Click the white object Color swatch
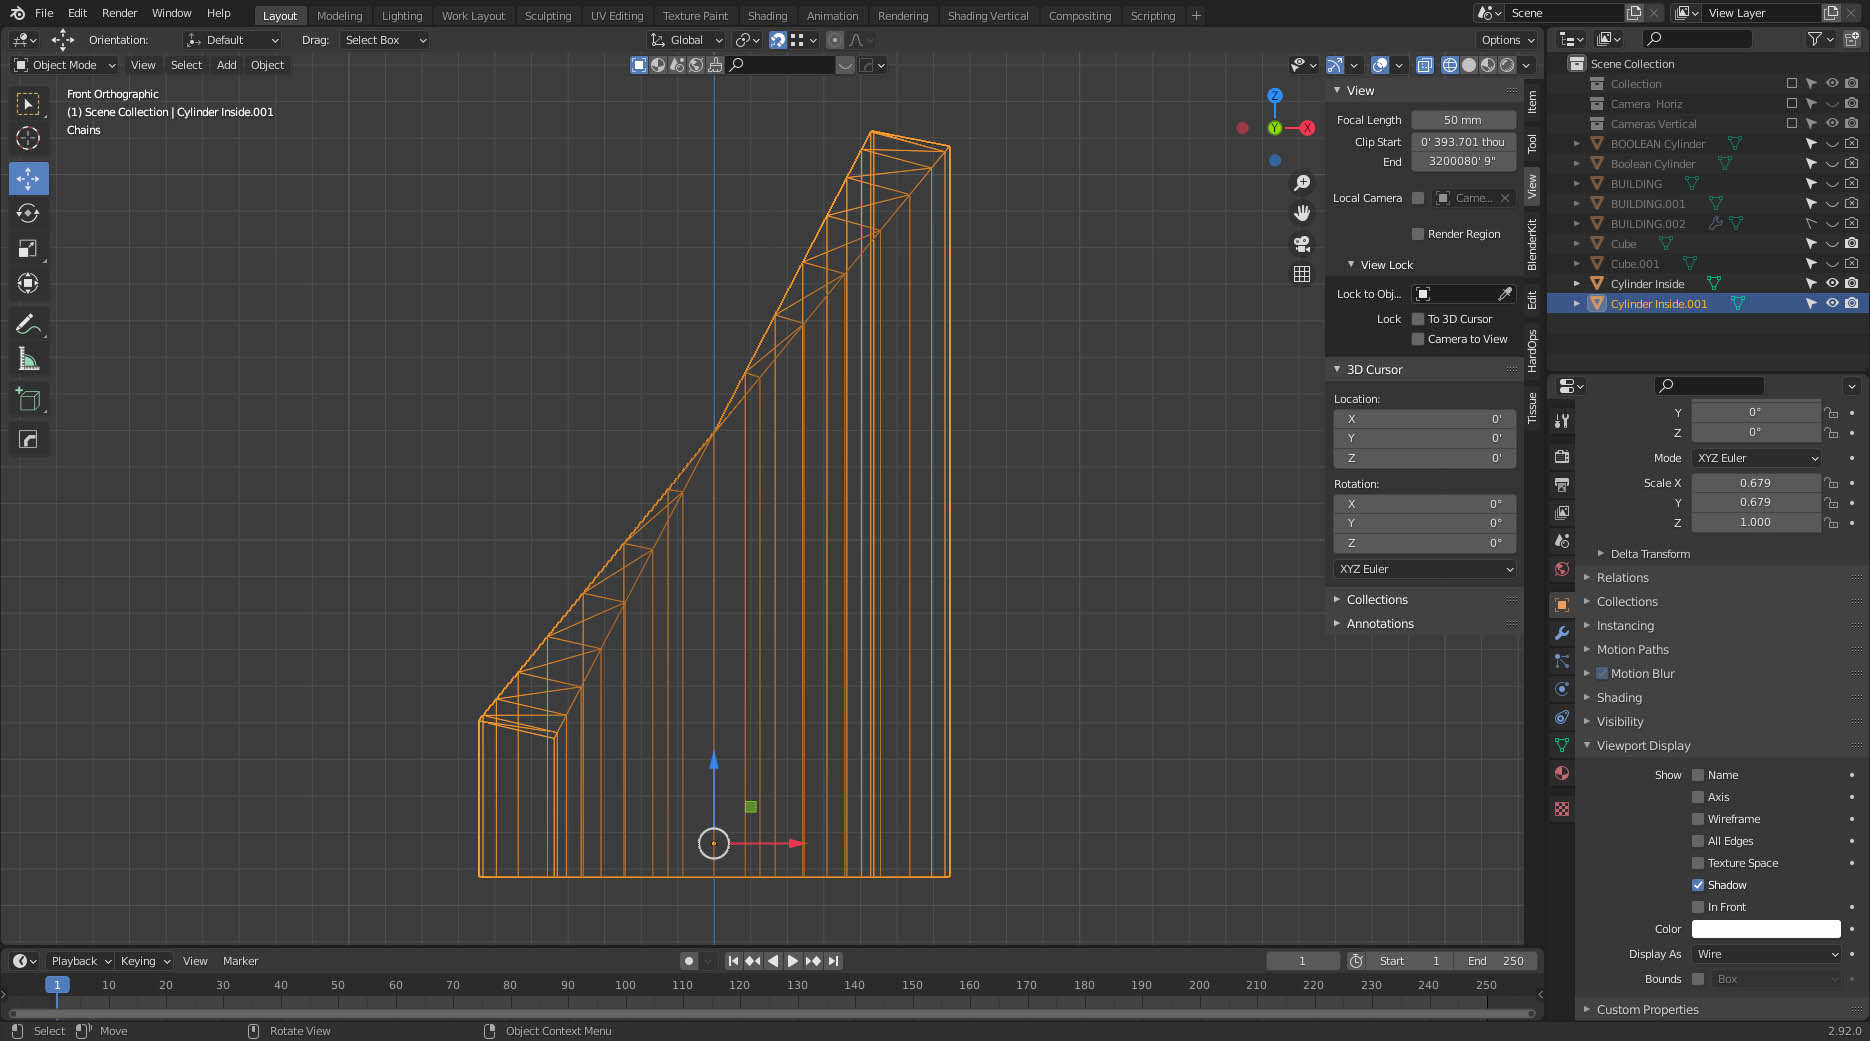 pos(1766,929)
